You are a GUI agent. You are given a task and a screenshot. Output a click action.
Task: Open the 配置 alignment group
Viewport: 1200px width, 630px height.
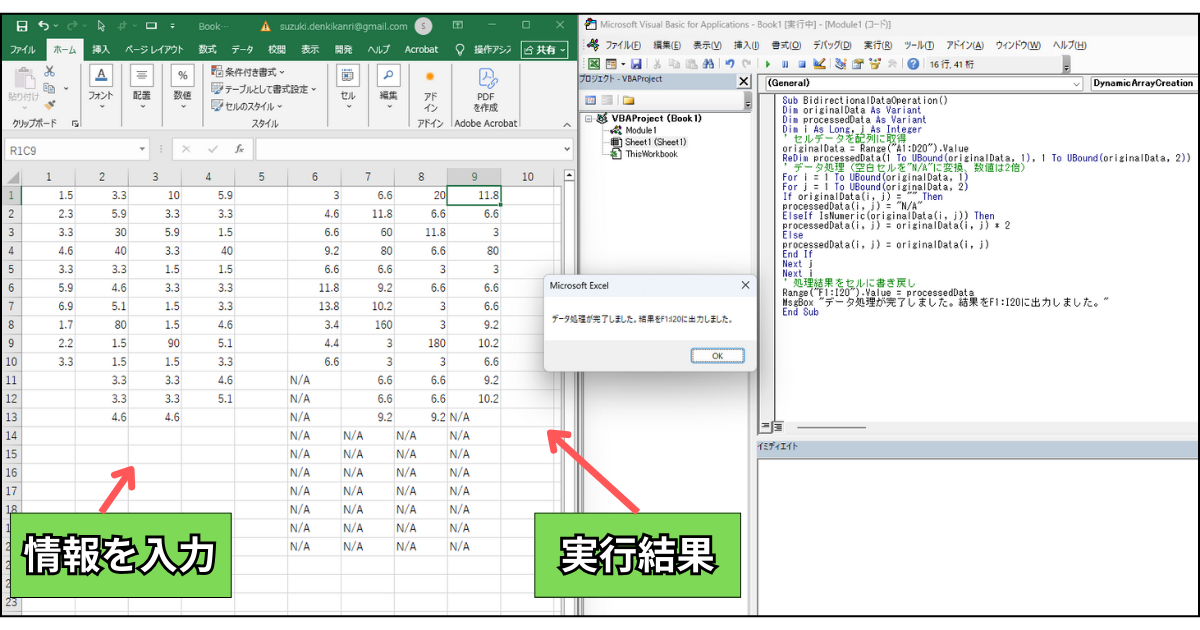[x=142, y=88]
